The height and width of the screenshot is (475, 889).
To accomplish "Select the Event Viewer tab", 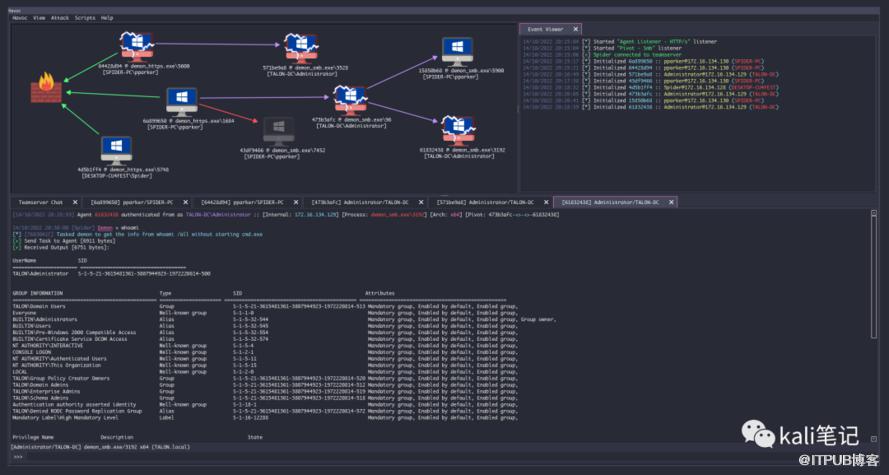I will [541, 29].
